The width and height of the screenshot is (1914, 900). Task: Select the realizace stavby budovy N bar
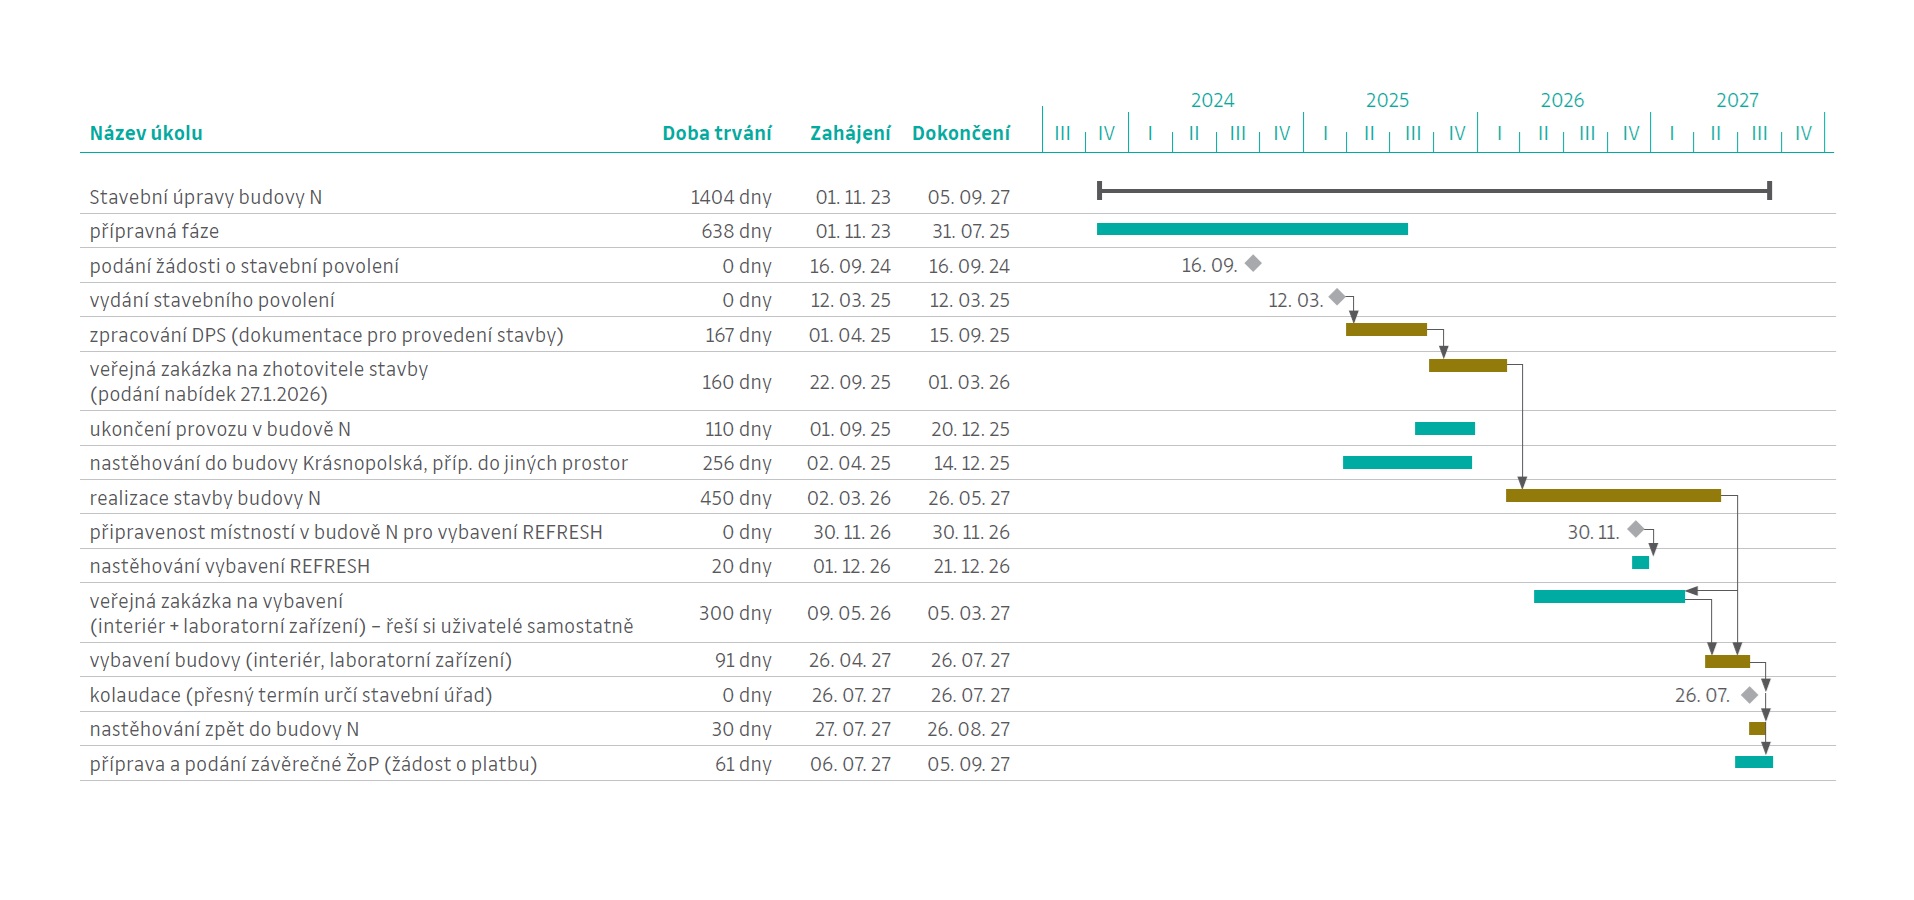1612,495
